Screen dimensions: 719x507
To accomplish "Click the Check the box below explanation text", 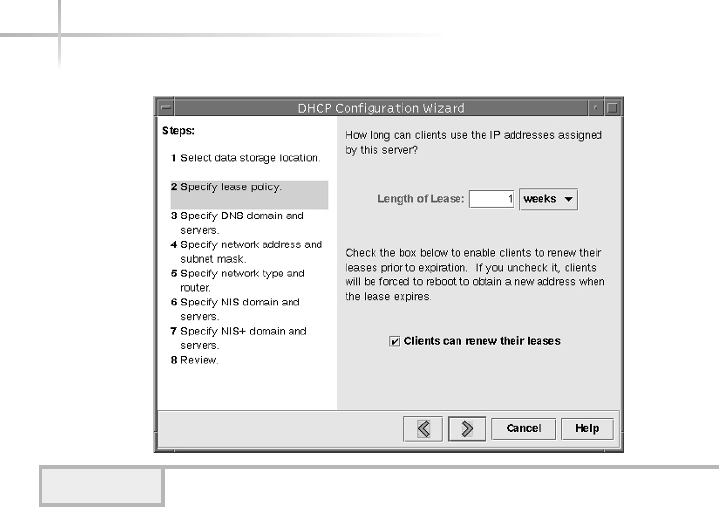I will click(475, 275).
